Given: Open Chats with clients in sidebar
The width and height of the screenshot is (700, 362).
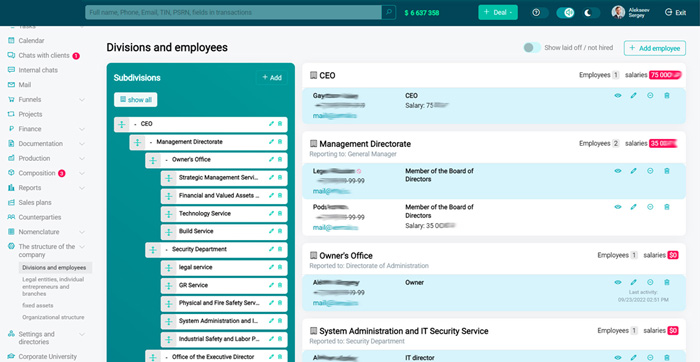Looking at the screenshot, I should pos(44,55).
